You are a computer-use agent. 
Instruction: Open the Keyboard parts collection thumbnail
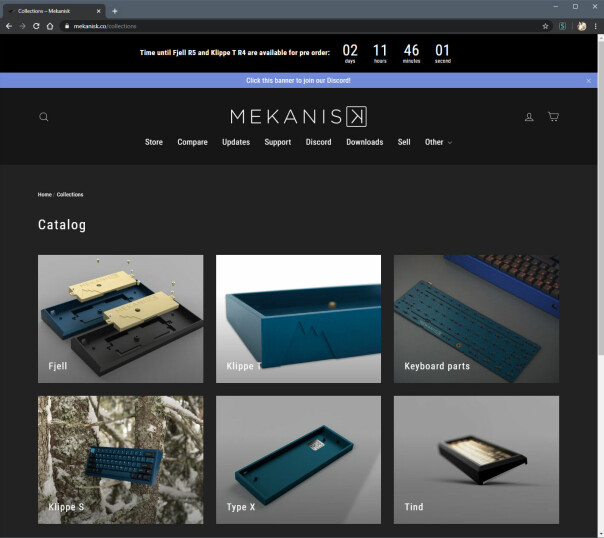(476, 319)
